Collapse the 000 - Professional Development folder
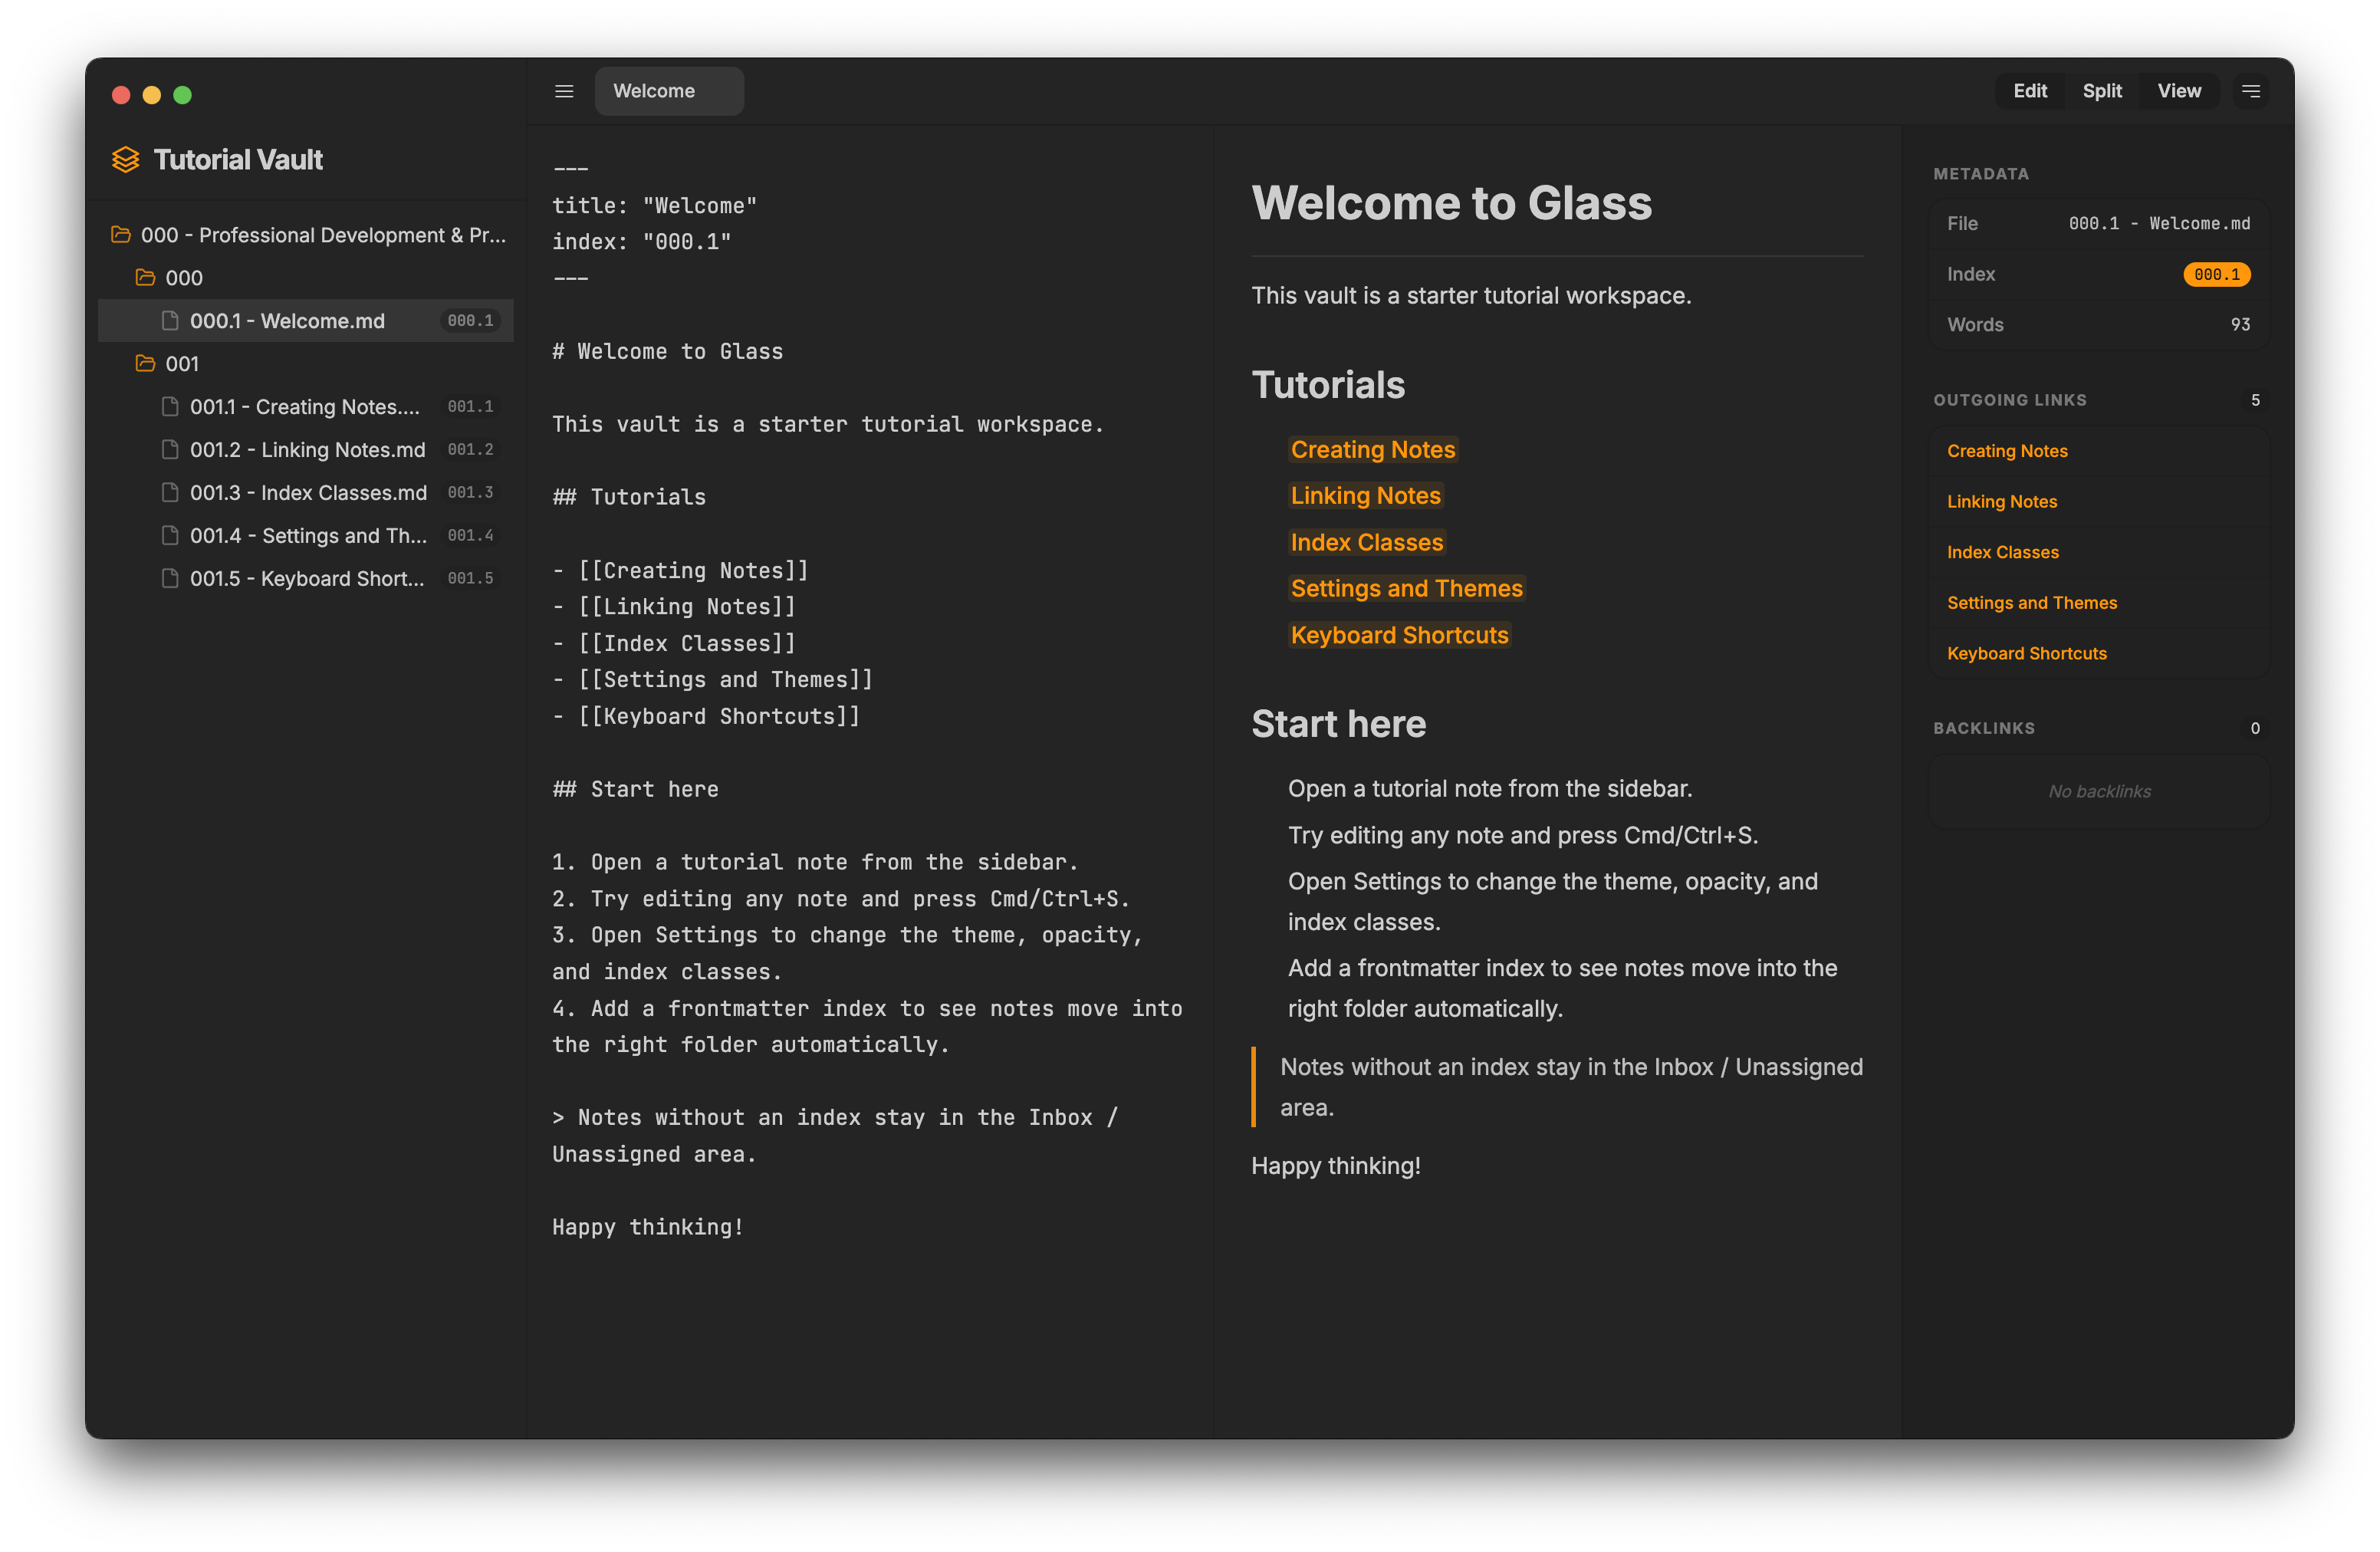Viewport: 2380px width, 1552px height. click(x=307, y=235)
